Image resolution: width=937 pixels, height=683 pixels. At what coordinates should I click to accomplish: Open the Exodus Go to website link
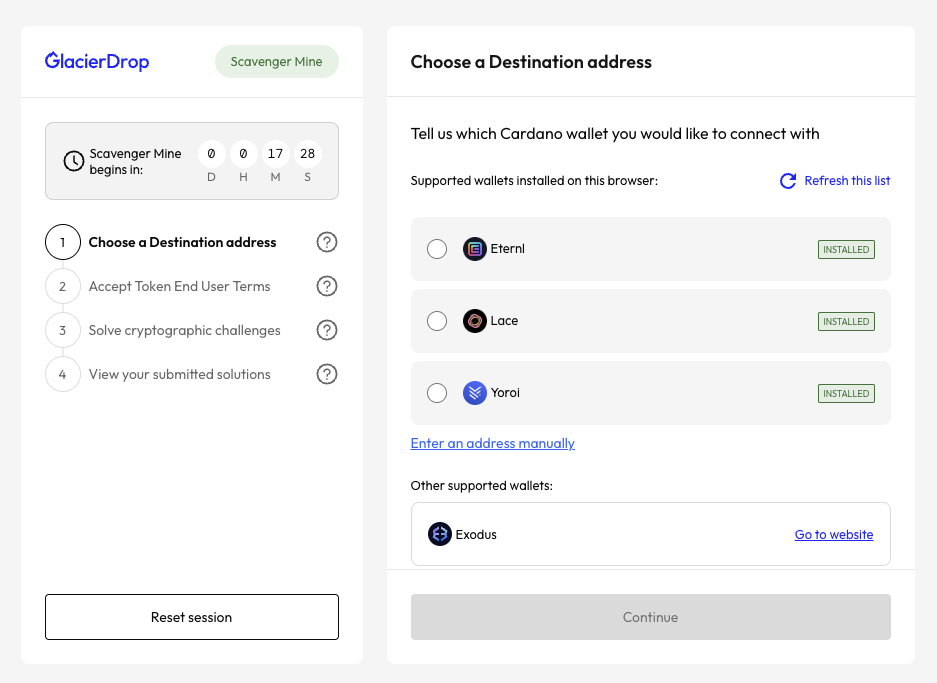pyautogui.click(x=833, y=534)
